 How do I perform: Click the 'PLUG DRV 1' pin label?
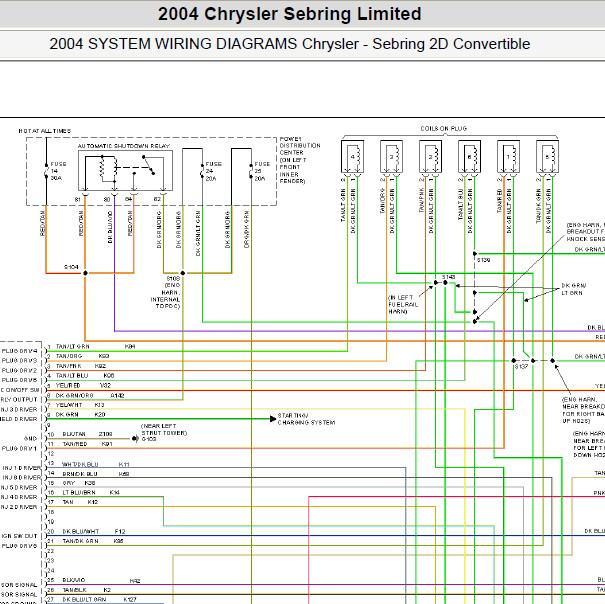point(19,448)
